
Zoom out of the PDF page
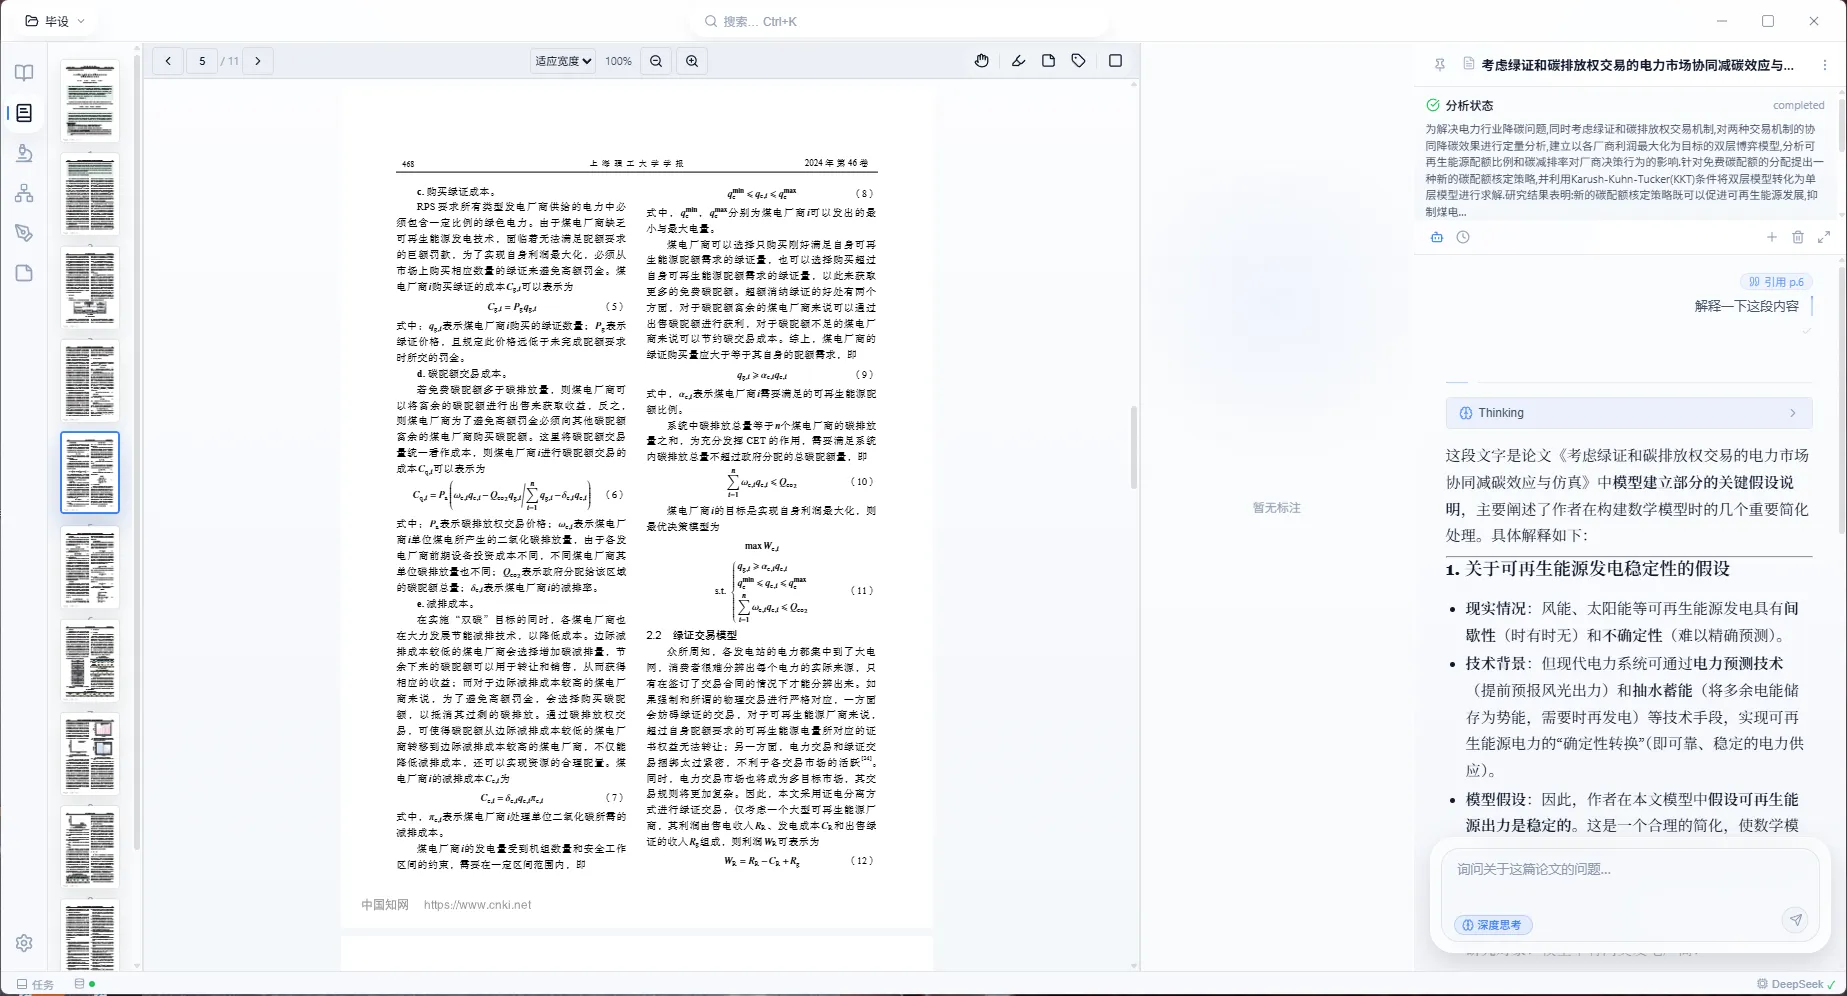[x=656, y=61]
